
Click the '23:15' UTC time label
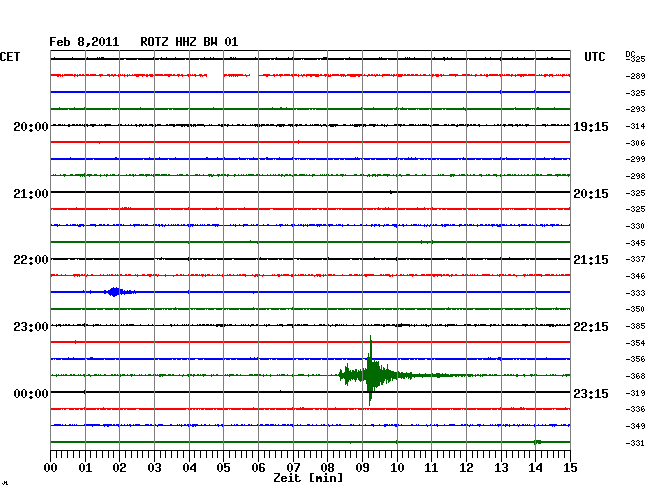point(591,393)
